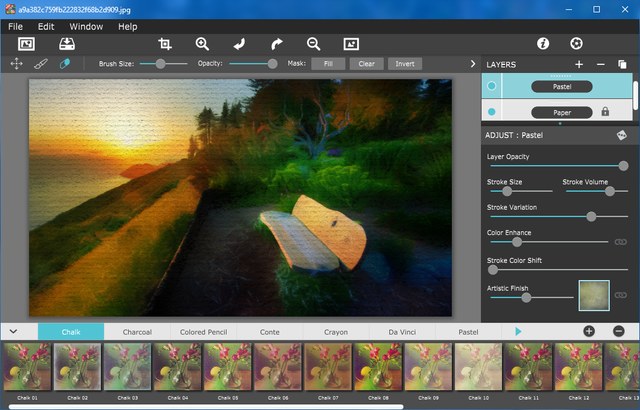640x410 pixels.
Task: Click the mask Invert button
Action: (x=405, y=63)
